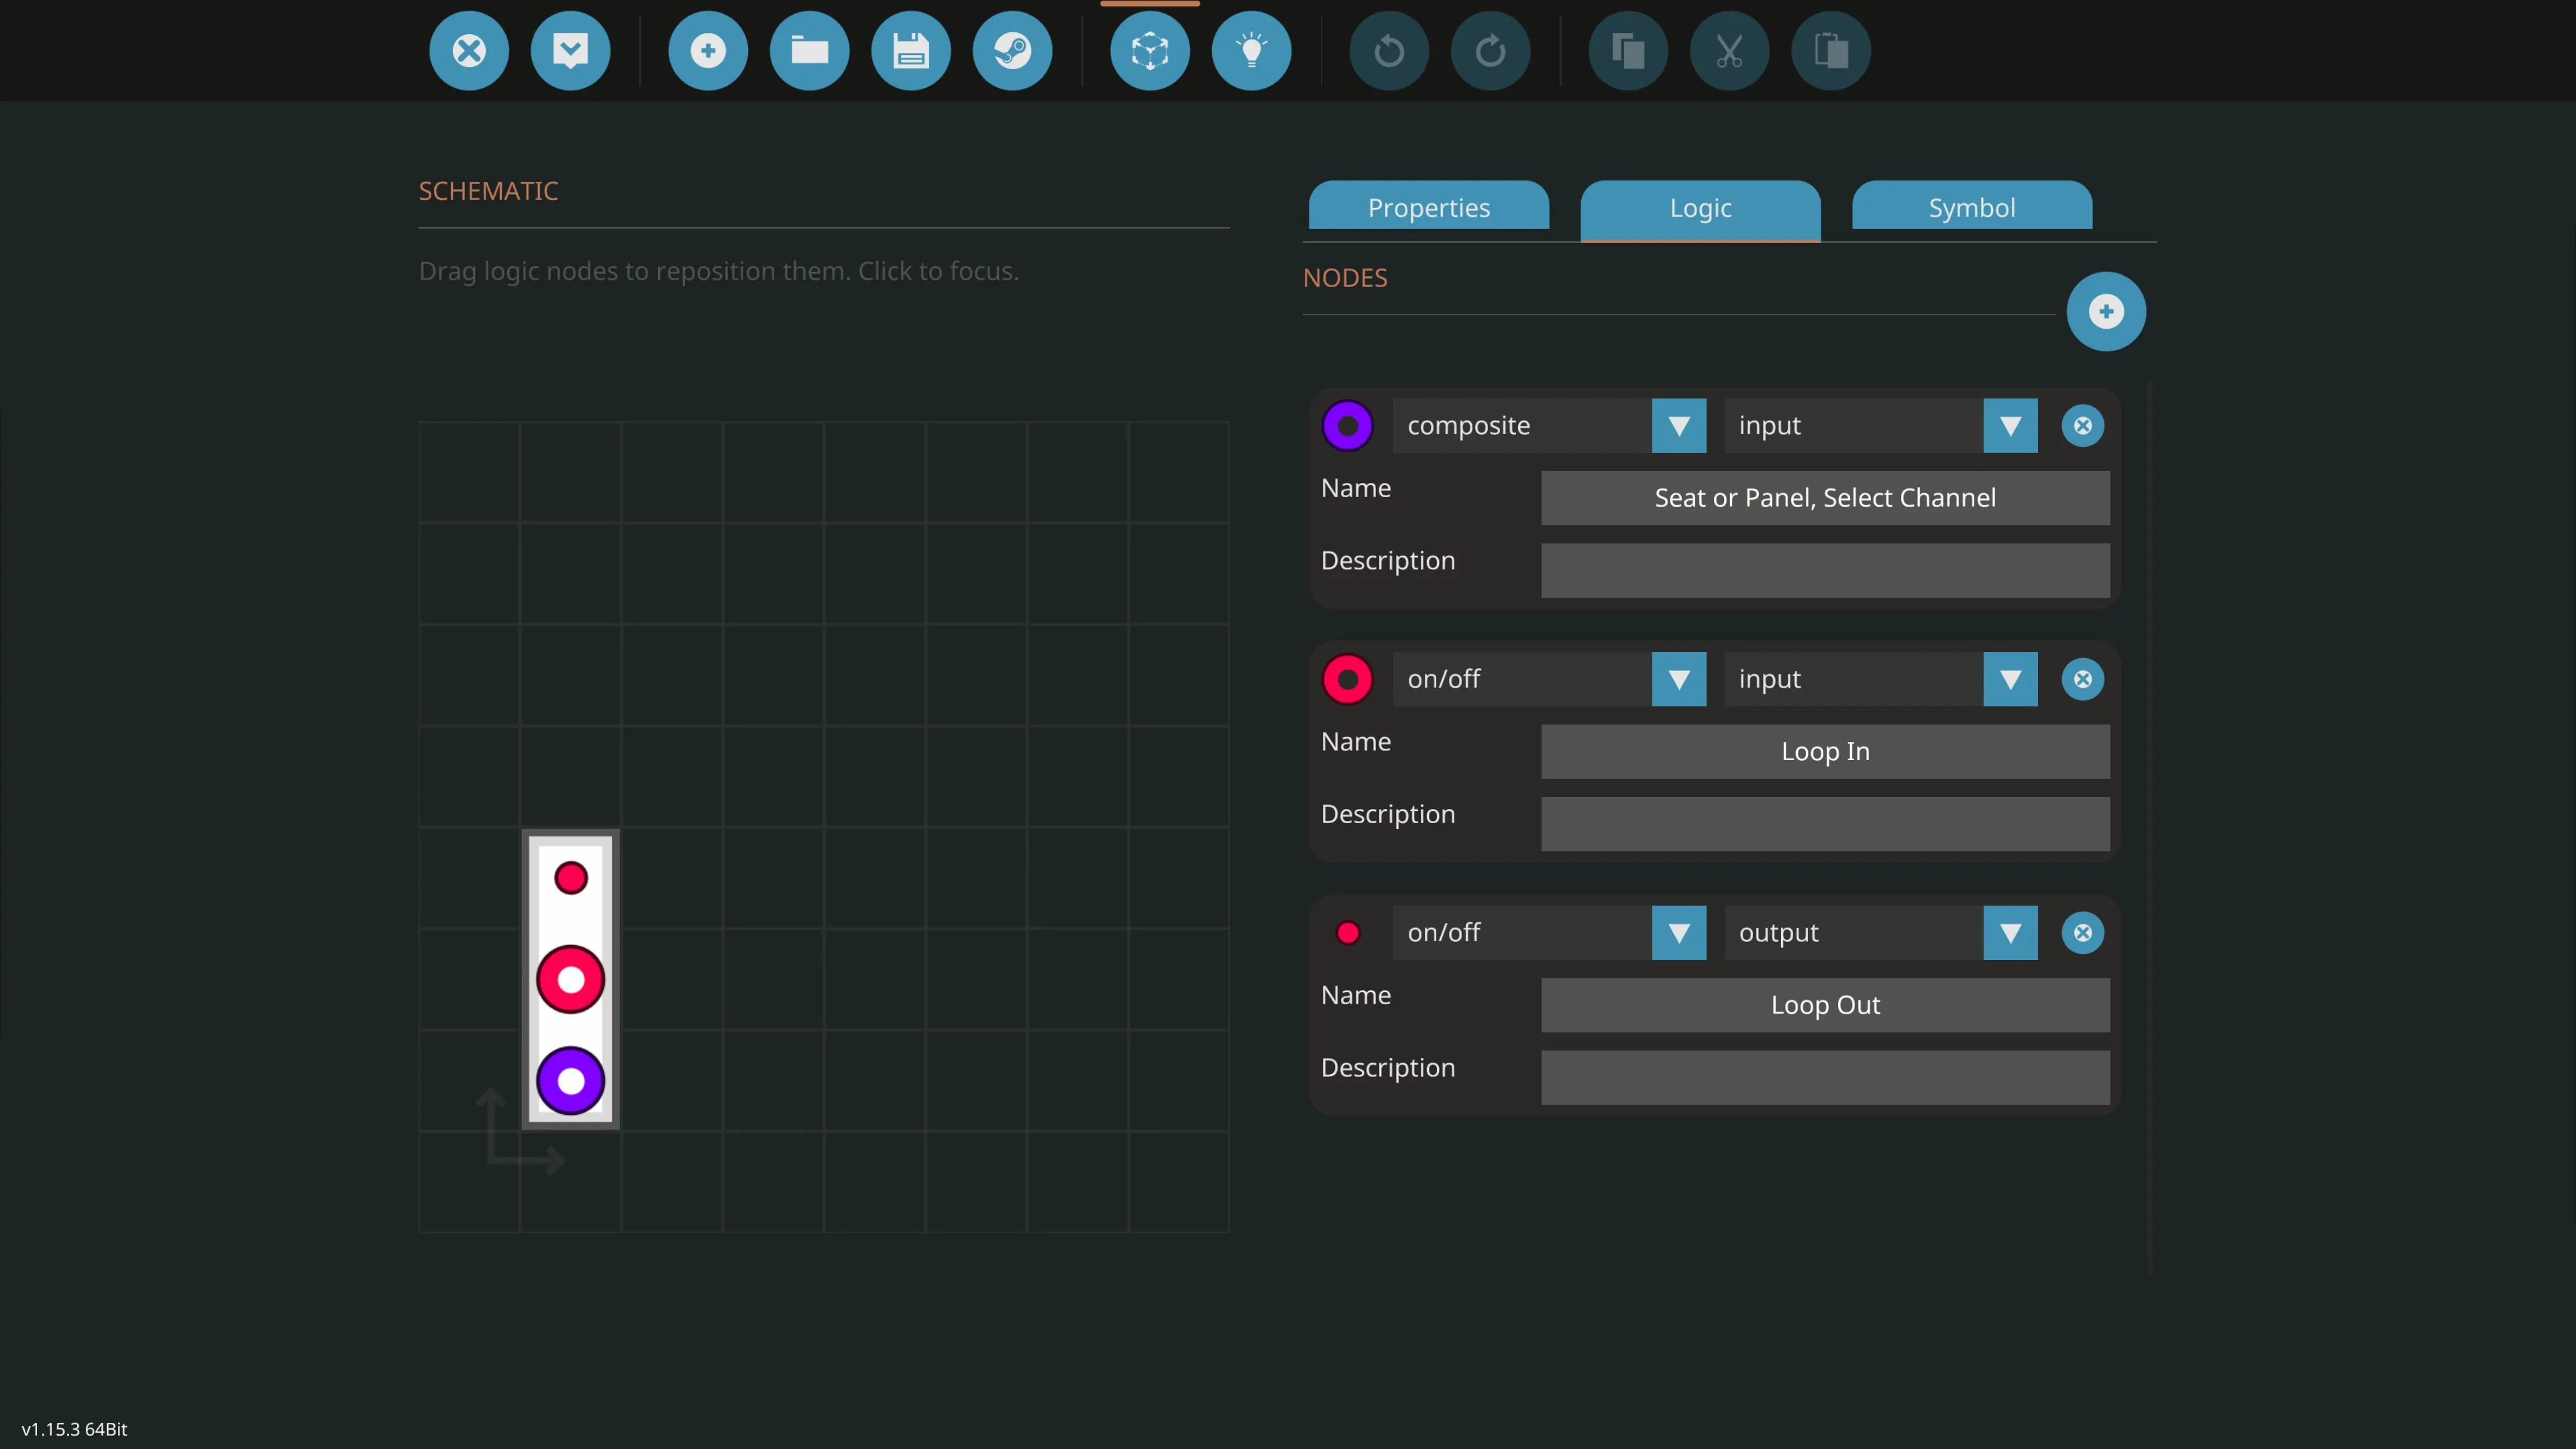Open the Loop In input mode dropdown

(2010, 680)
